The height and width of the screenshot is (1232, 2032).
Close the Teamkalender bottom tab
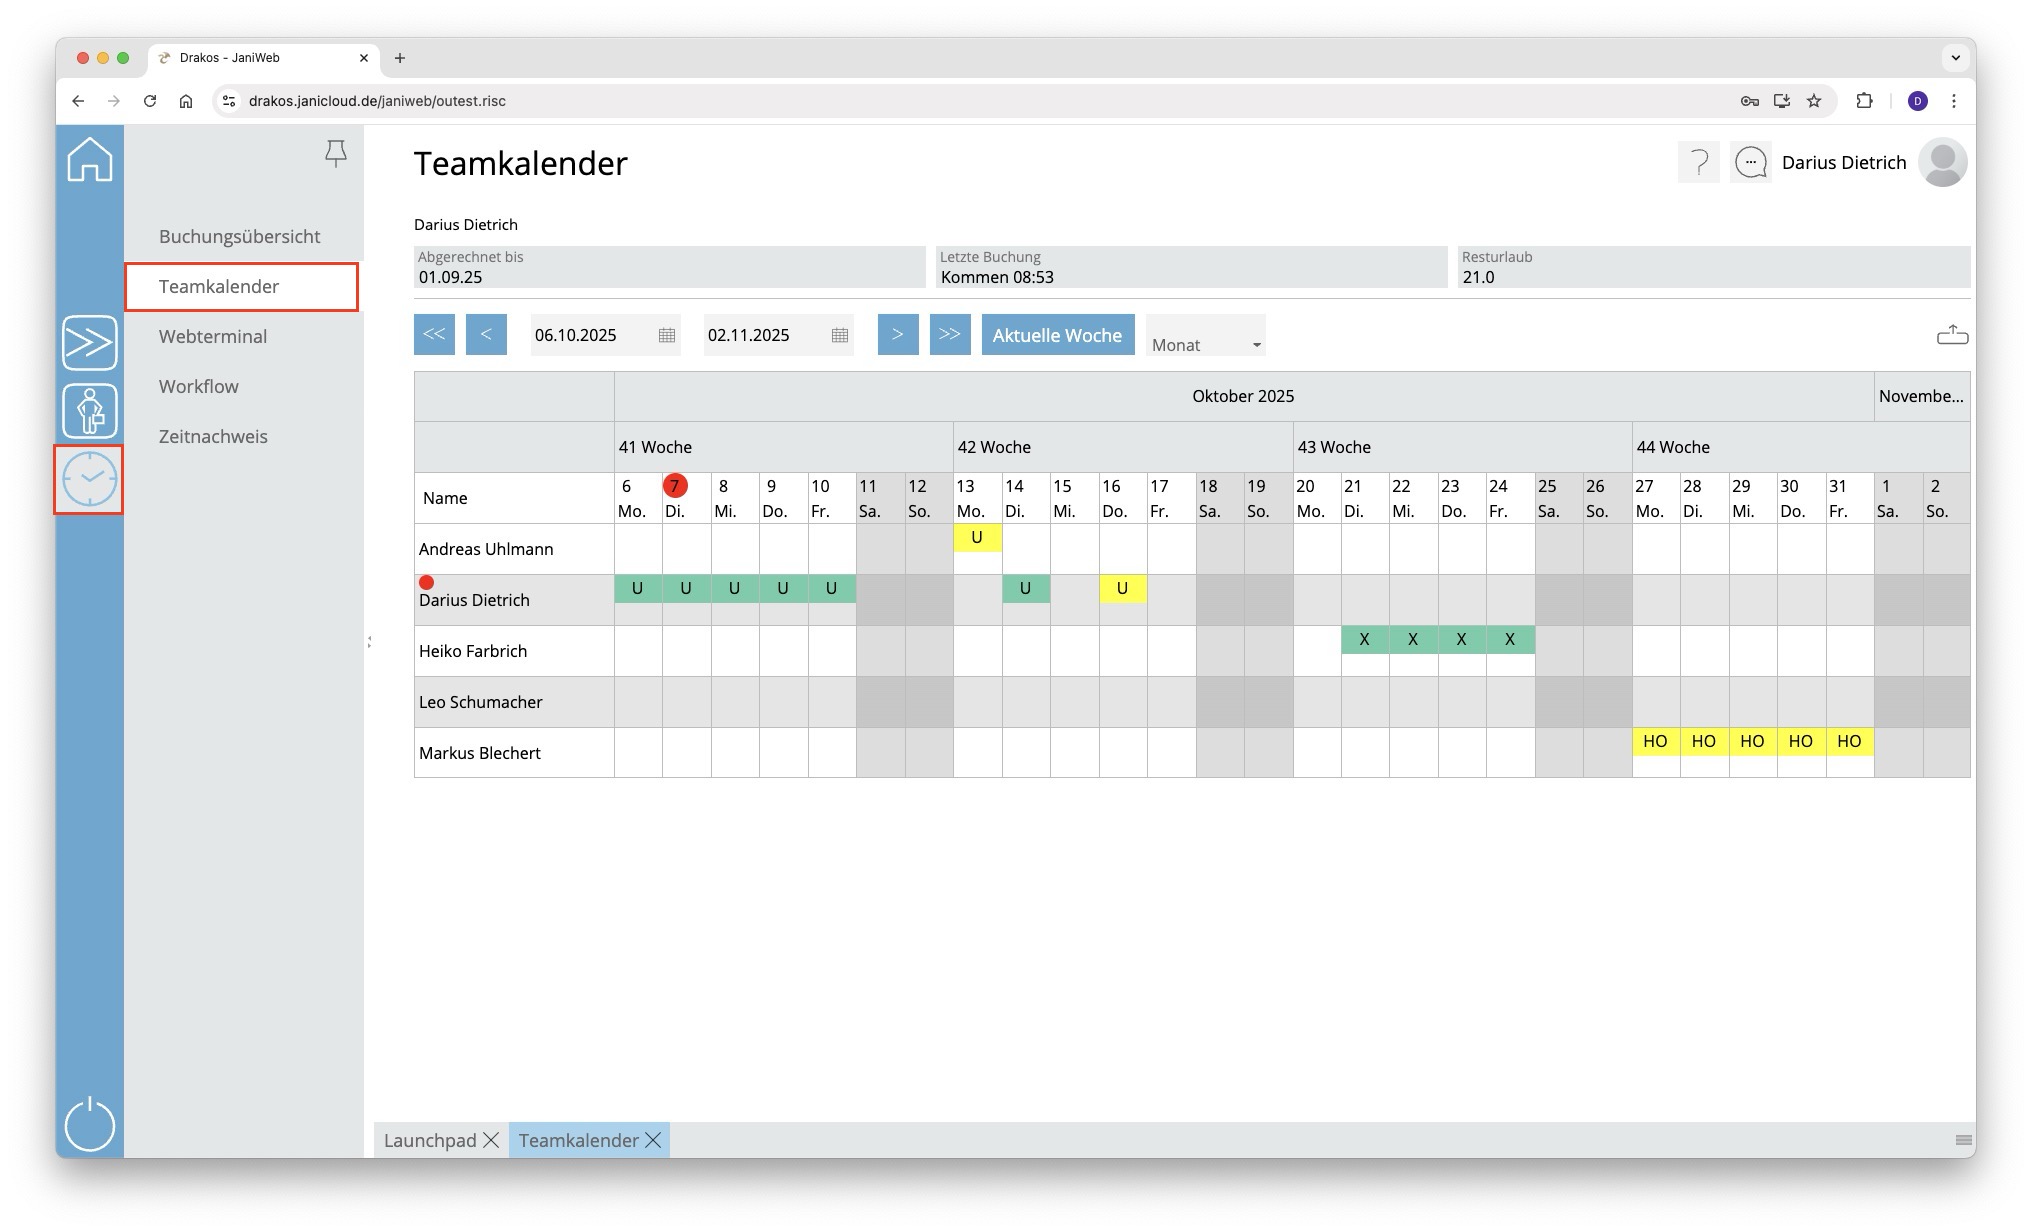[x=653, y=1140]
